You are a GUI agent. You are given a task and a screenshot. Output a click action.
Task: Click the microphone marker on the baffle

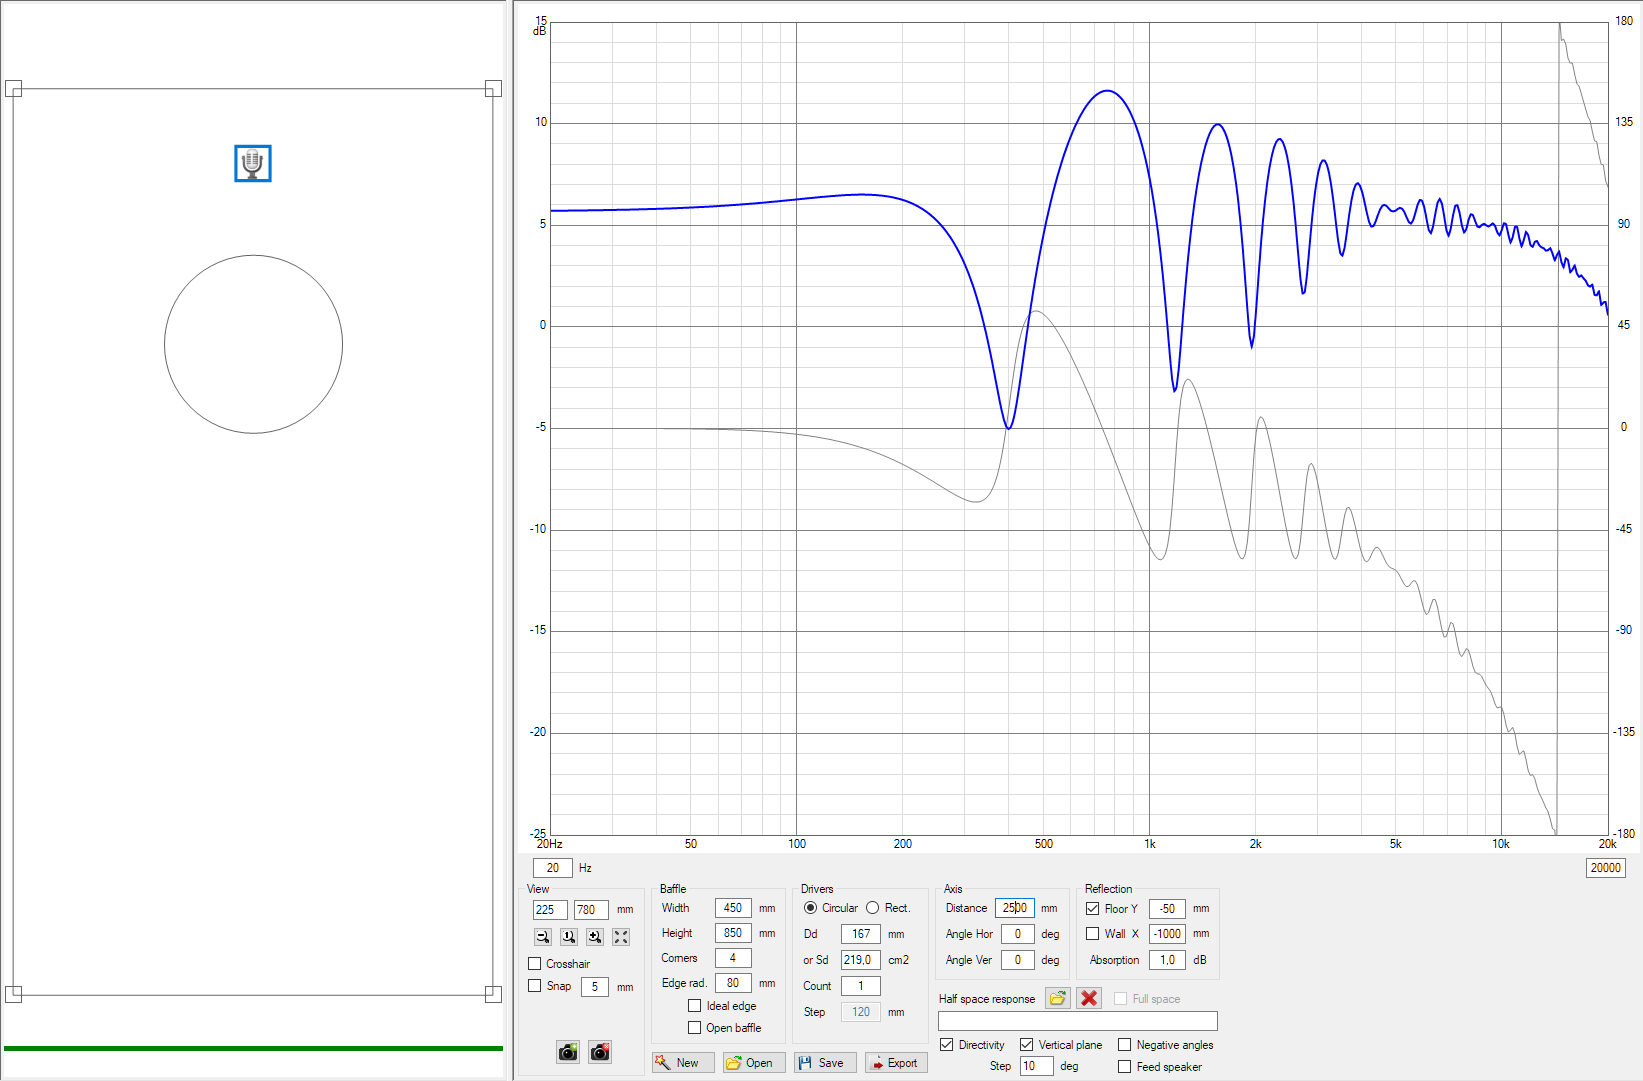coord(253,163)
